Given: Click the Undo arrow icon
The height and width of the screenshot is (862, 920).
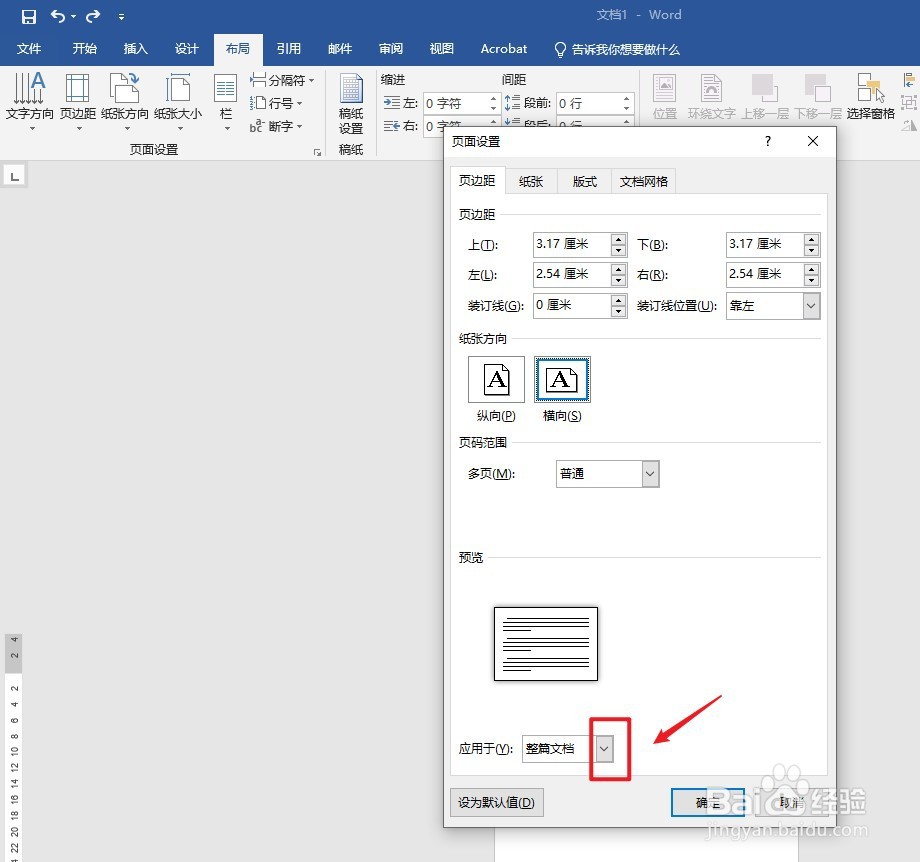Looking at the screenshot, I should point(58,16).
